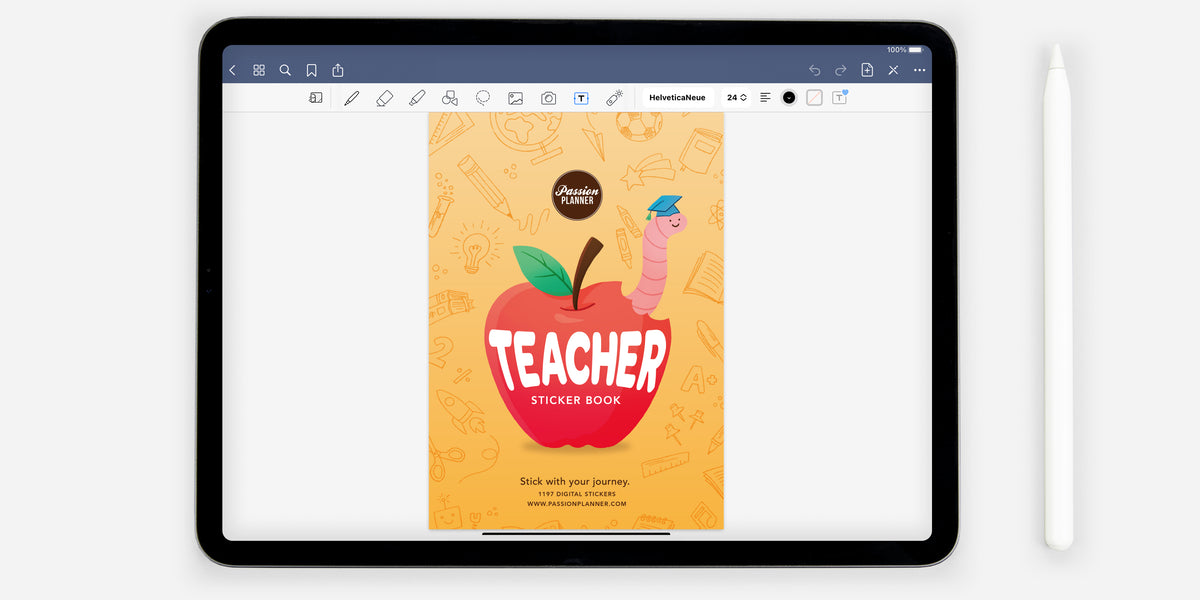Viewport: 1200px width, 600px height.
Task: Undo the last action
Action: 814,70
